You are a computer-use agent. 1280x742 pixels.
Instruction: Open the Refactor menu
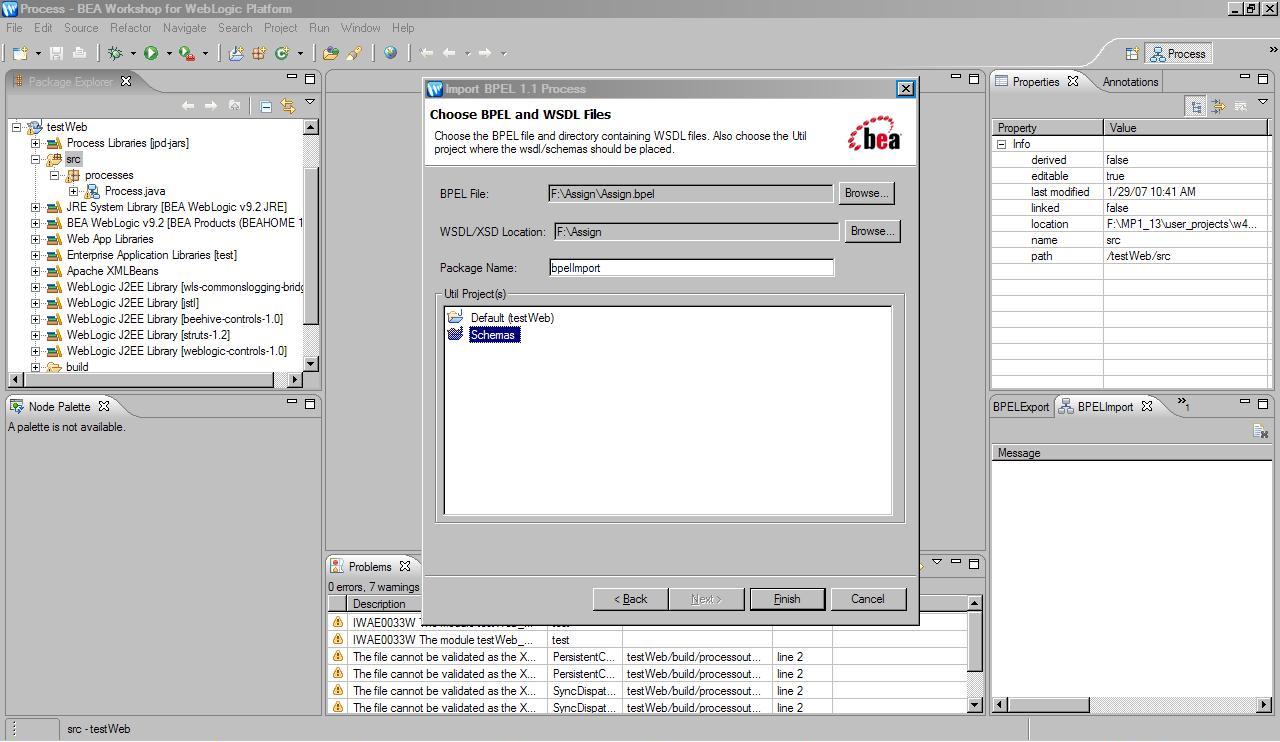pos(130,28)
